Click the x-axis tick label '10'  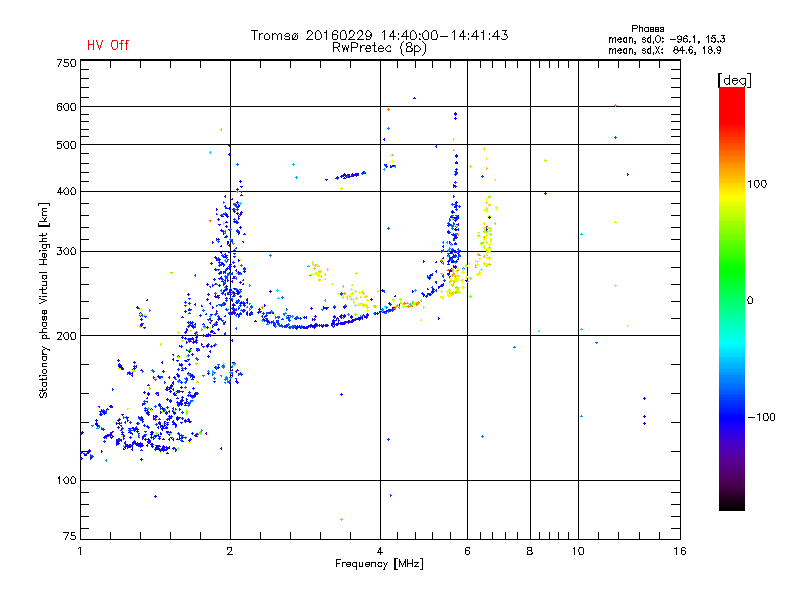tap(578, 551)
